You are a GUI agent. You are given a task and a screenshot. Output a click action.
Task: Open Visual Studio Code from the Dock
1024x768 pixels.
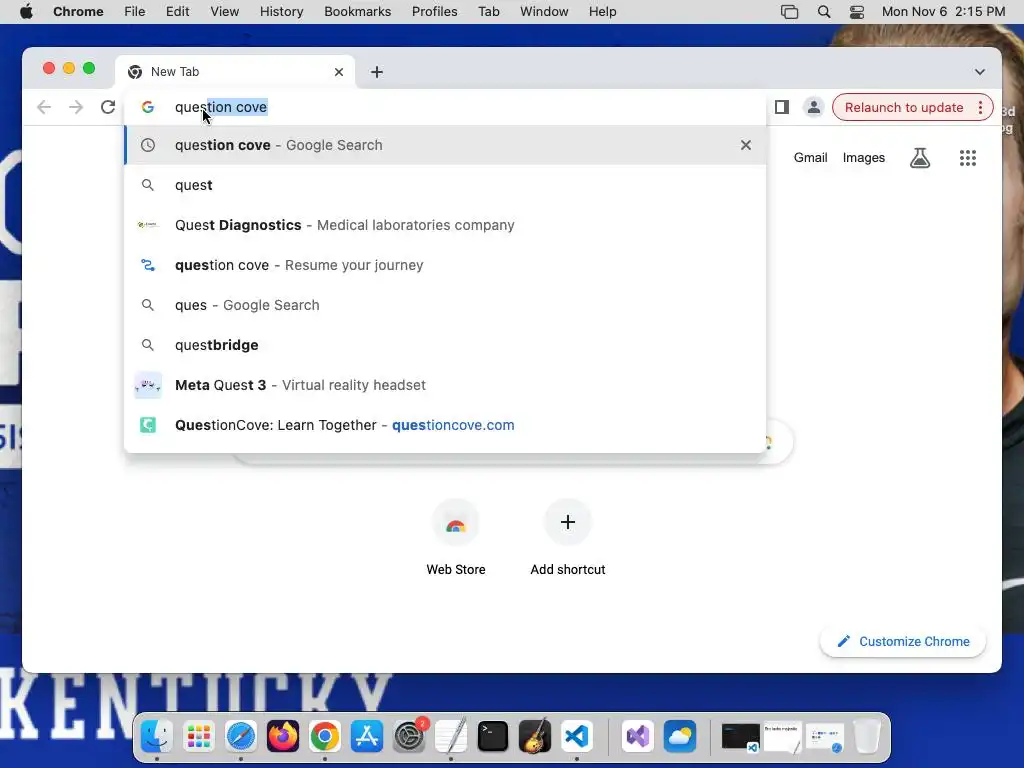point(577,737)
